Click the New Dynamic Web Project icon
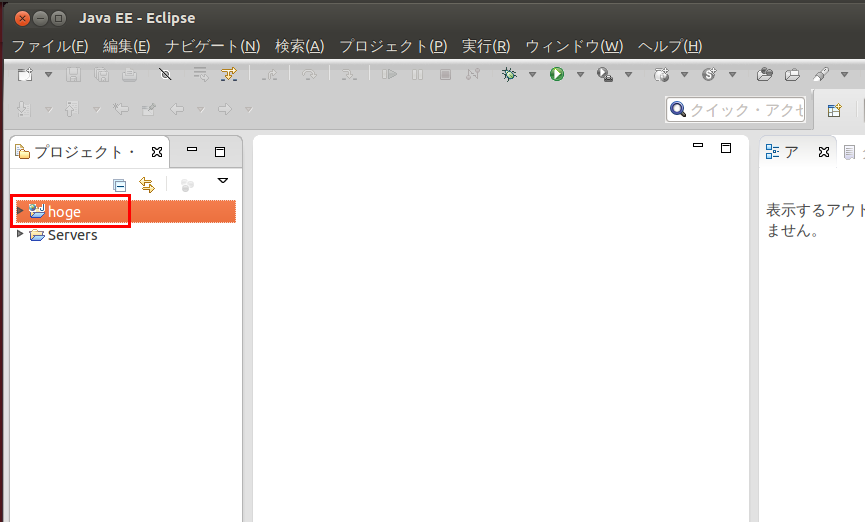Image resolution: width=865 pixels, height=522 pixels. (661, 74)
